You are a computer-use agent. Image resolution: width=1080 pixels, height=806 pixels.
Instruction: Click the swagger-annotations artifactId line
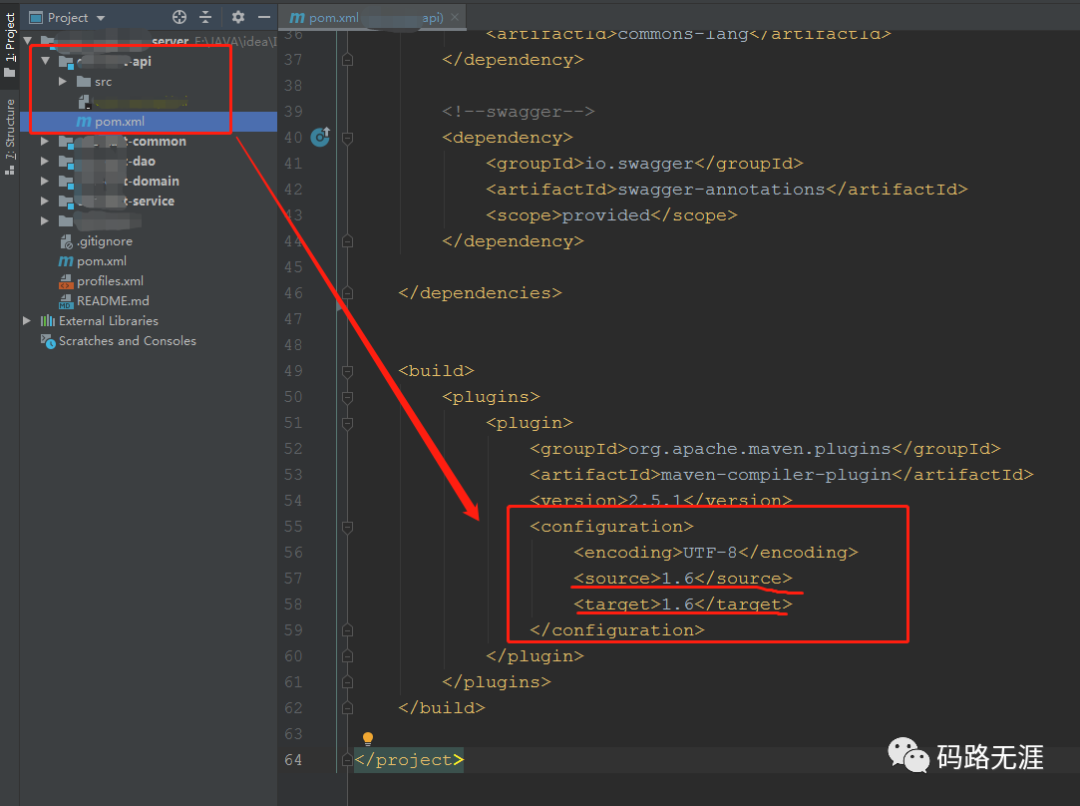tap(727, 189)
